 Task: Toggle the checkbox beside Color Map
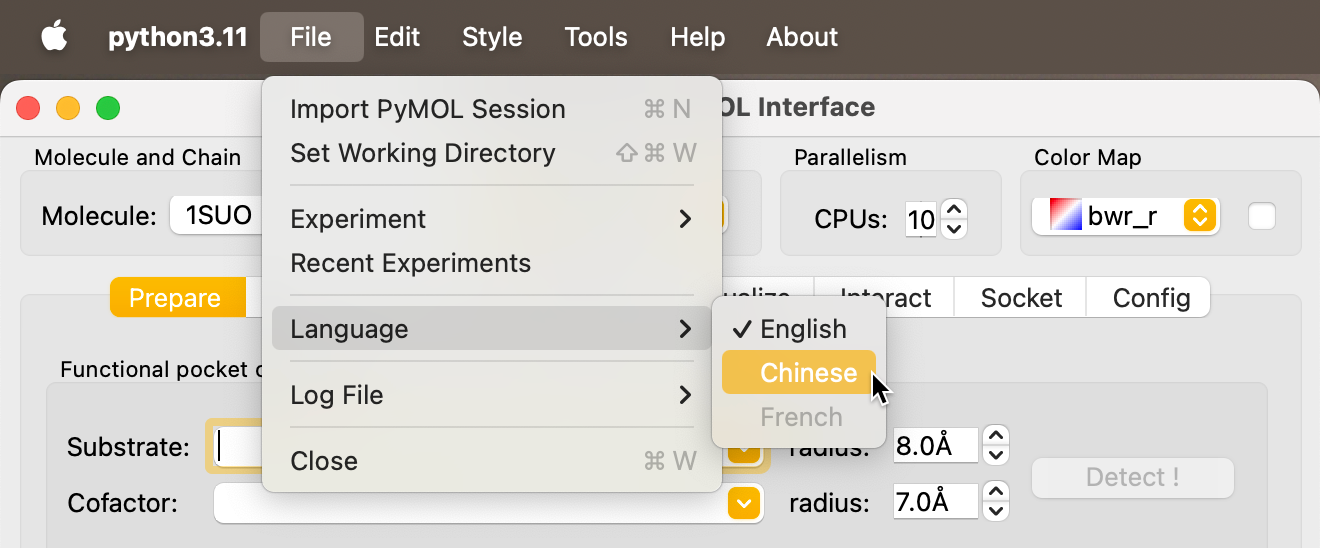1262,215
